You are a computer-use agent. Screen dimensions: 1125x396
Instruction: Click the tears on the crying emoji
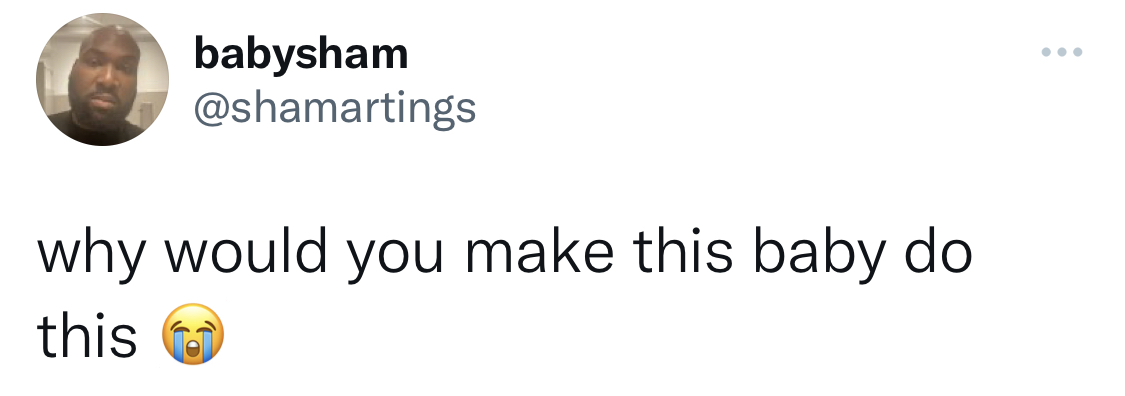[x=193, y=346]
